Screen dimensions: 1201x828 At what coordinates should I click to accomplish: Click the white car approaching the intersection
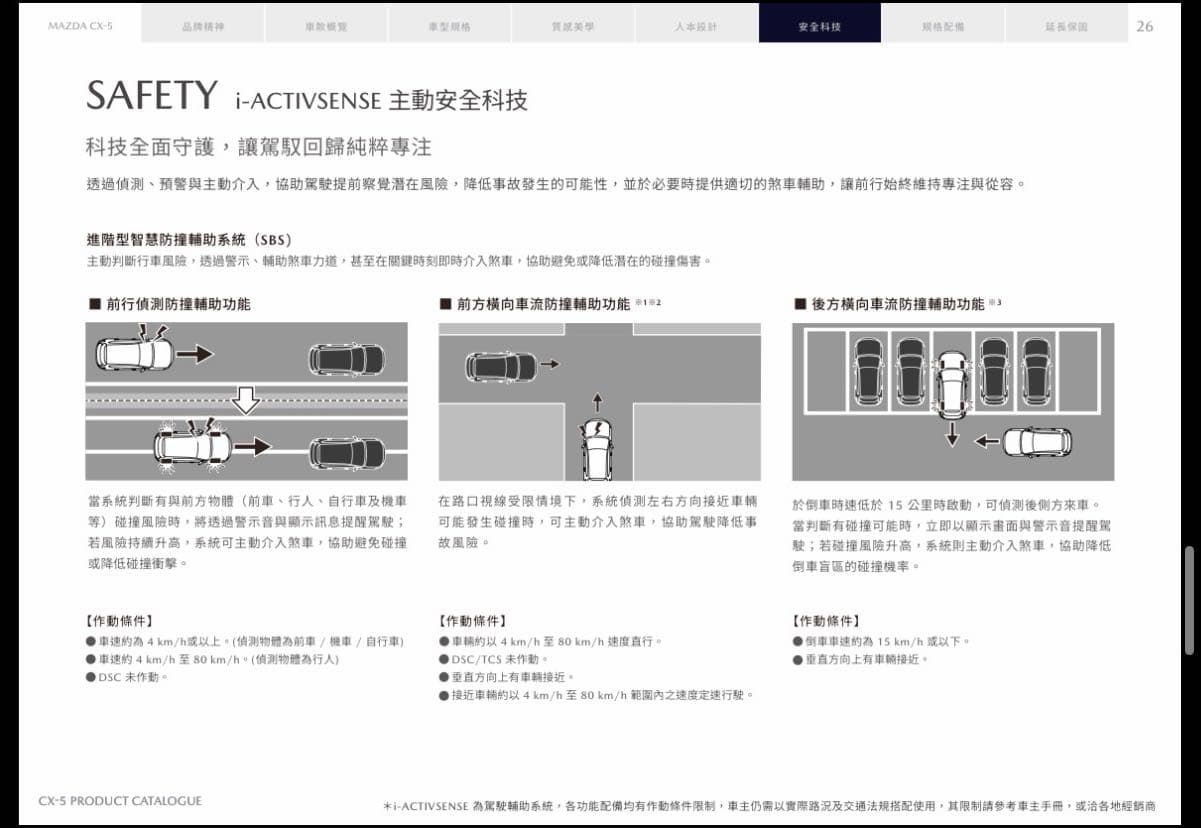click(597, 450)
